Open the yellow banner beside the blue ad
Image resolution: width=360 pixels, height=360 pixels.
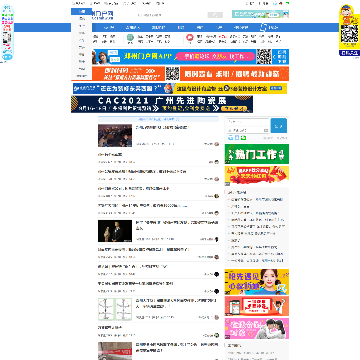230,88
